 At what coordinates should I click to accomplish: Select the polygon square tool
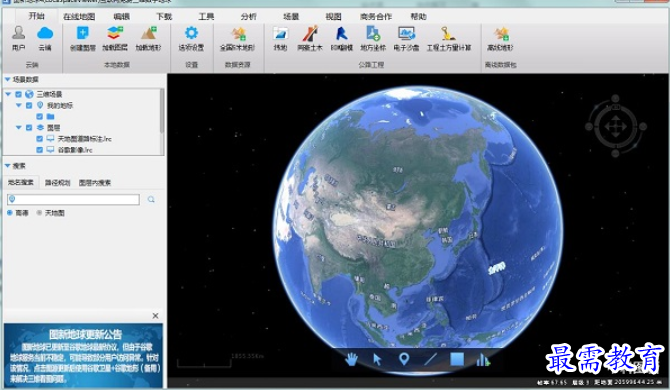click(x=457, y=359)
